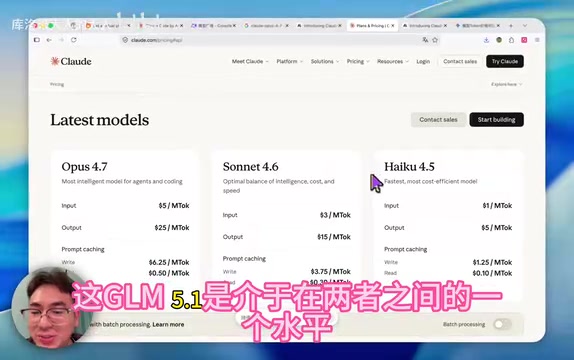The height and width of the screenshot is (360, 574).
Task: Click the Sonnet 4.6 heading
Action: [x=250, y=167]
